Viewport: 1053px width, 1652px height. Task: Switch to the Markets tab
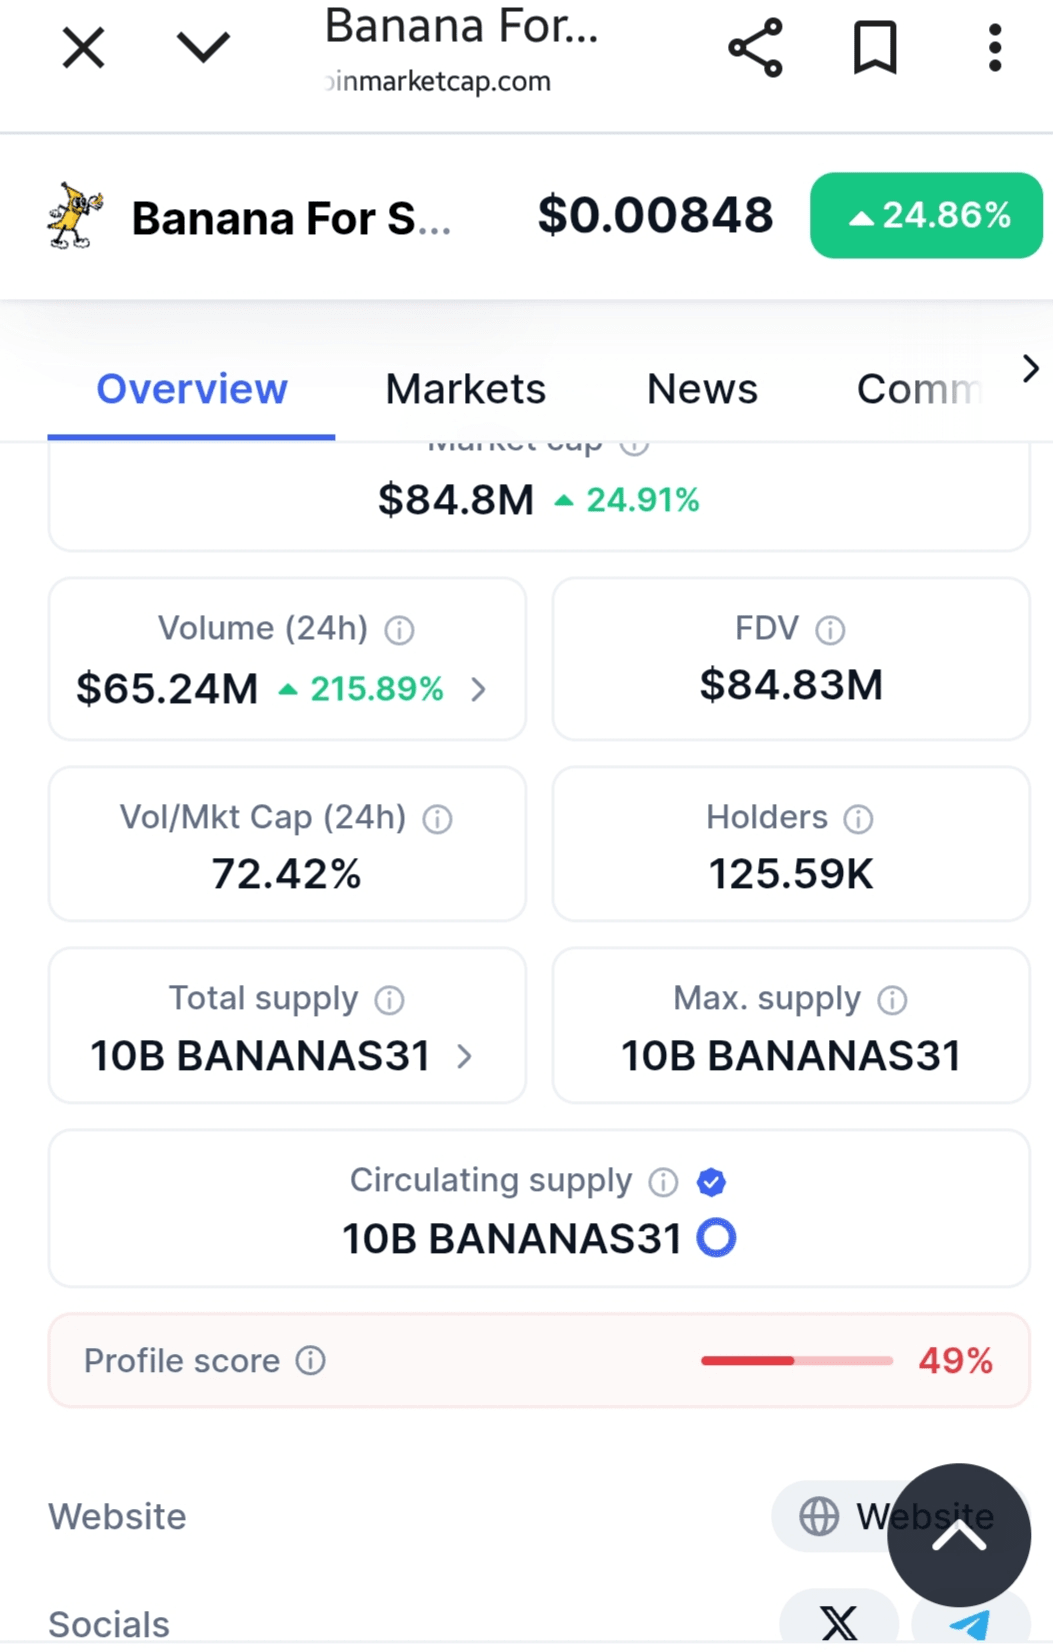pyautogui.click(x=465, y=389)
